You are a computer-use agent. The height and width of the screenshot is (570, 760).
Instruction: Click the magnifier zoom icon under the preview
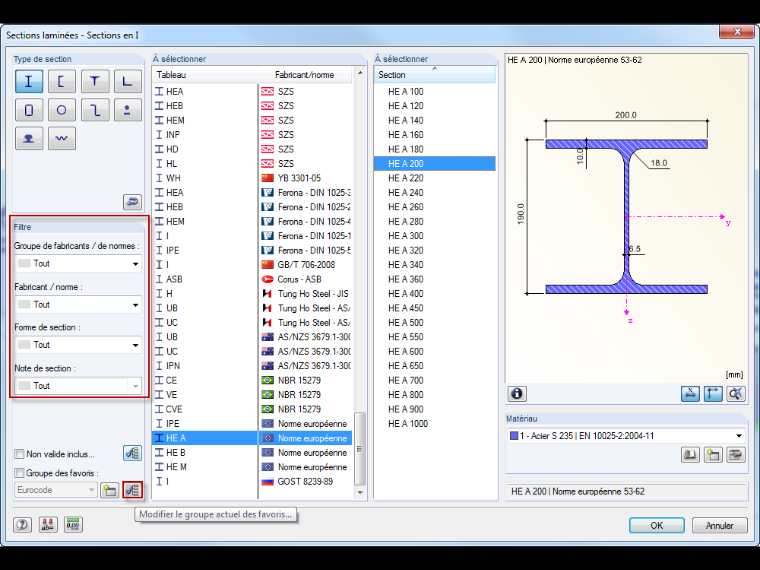click(x=735, y=394)
